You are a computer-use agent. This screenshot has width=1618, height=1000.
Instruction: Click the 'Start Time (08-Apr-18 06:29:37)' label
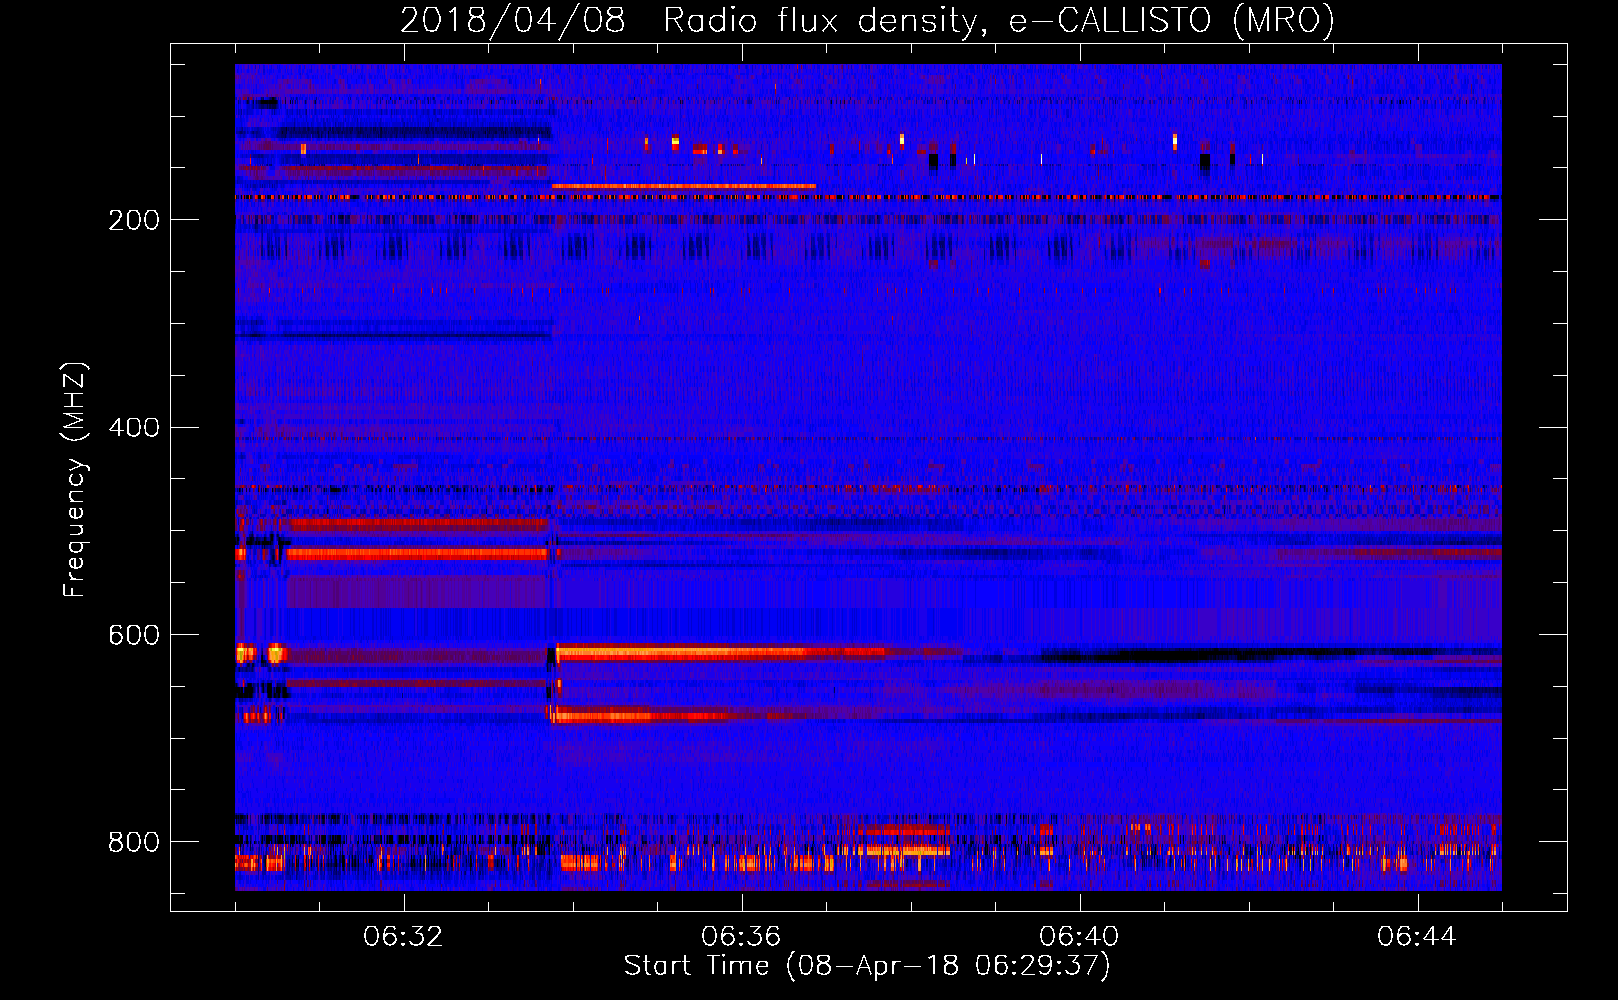867,966
